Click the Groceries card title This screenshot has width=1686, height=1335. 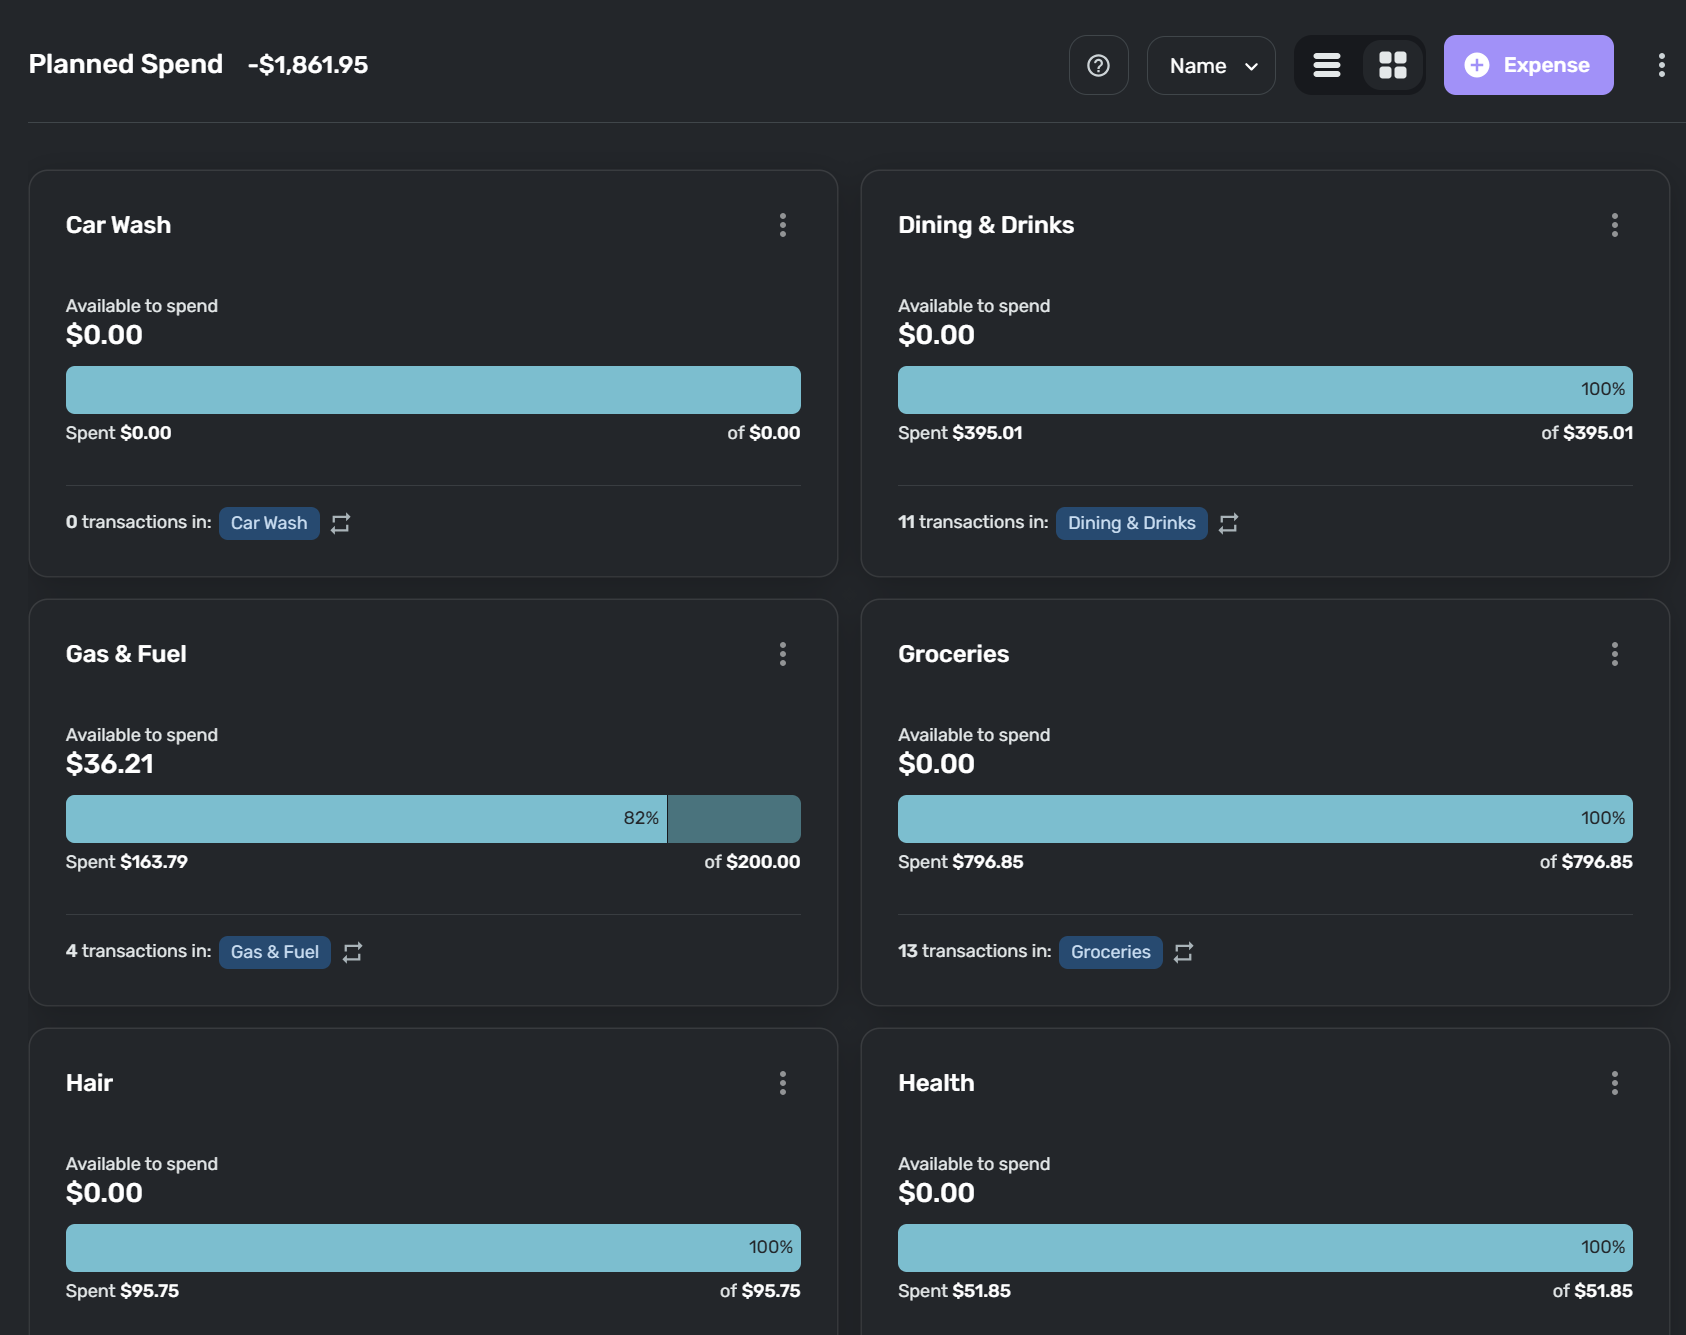coord(953,654)
